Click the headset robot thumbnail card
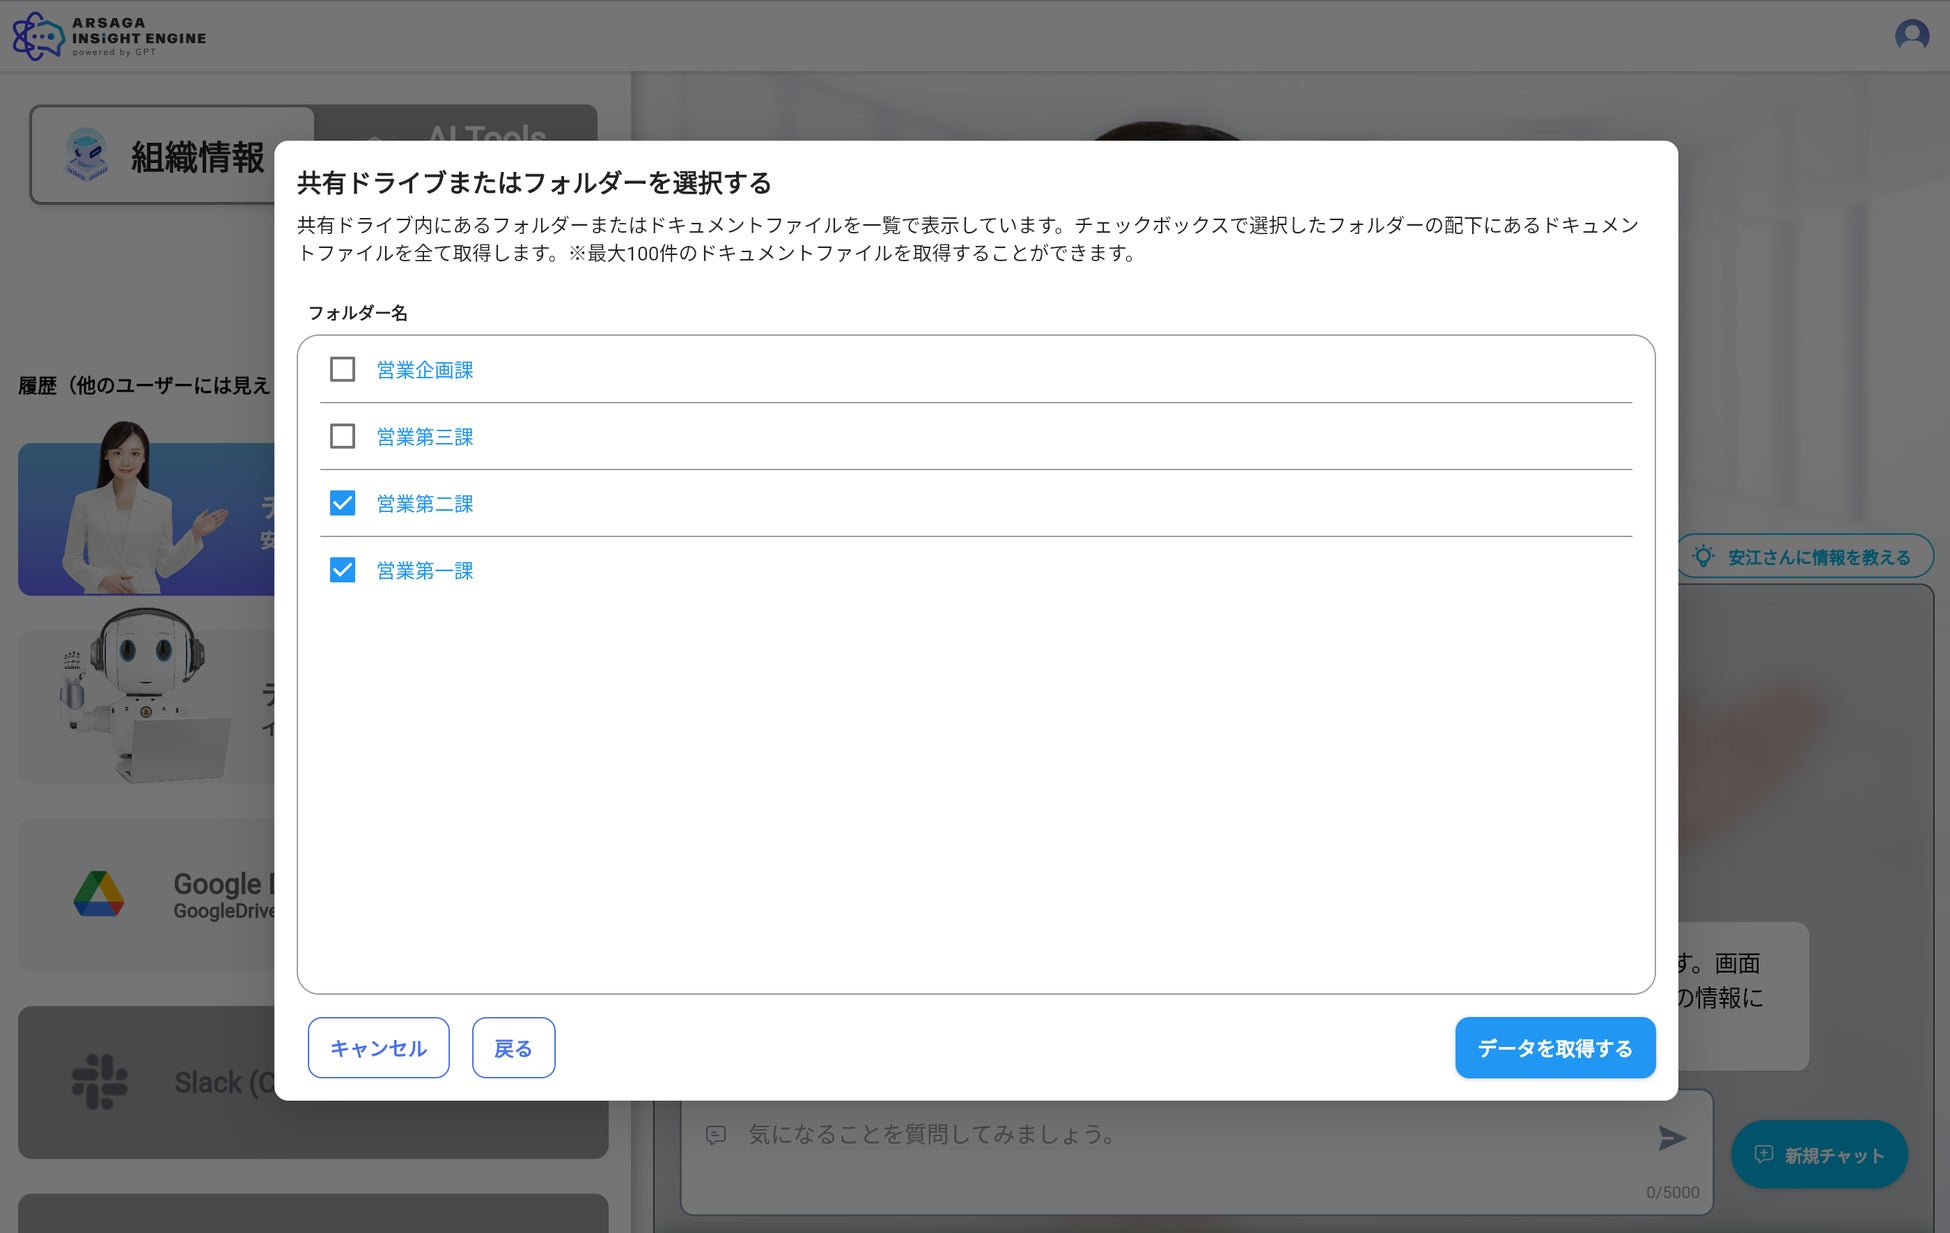 145,705
